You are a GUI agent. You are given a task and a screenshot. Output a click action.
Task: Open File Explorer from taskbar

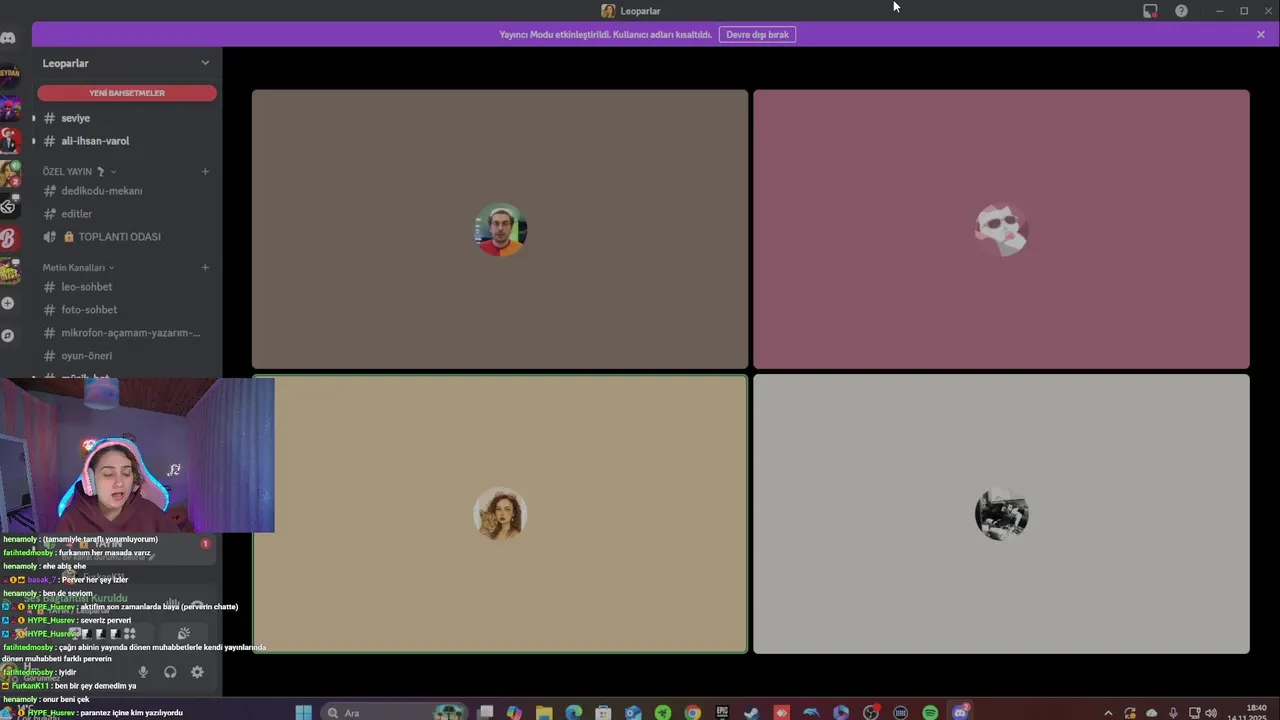[544, 713]
